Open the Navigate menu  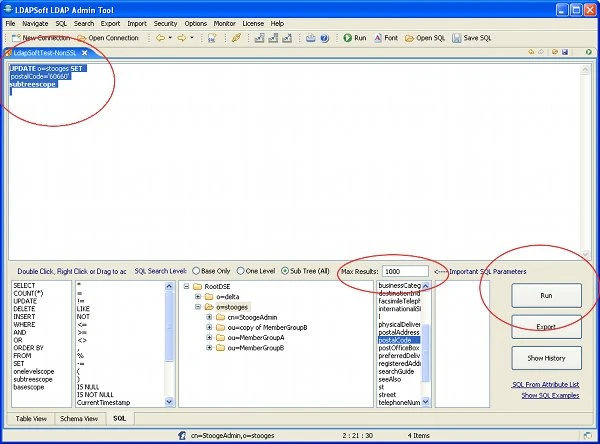35,23
